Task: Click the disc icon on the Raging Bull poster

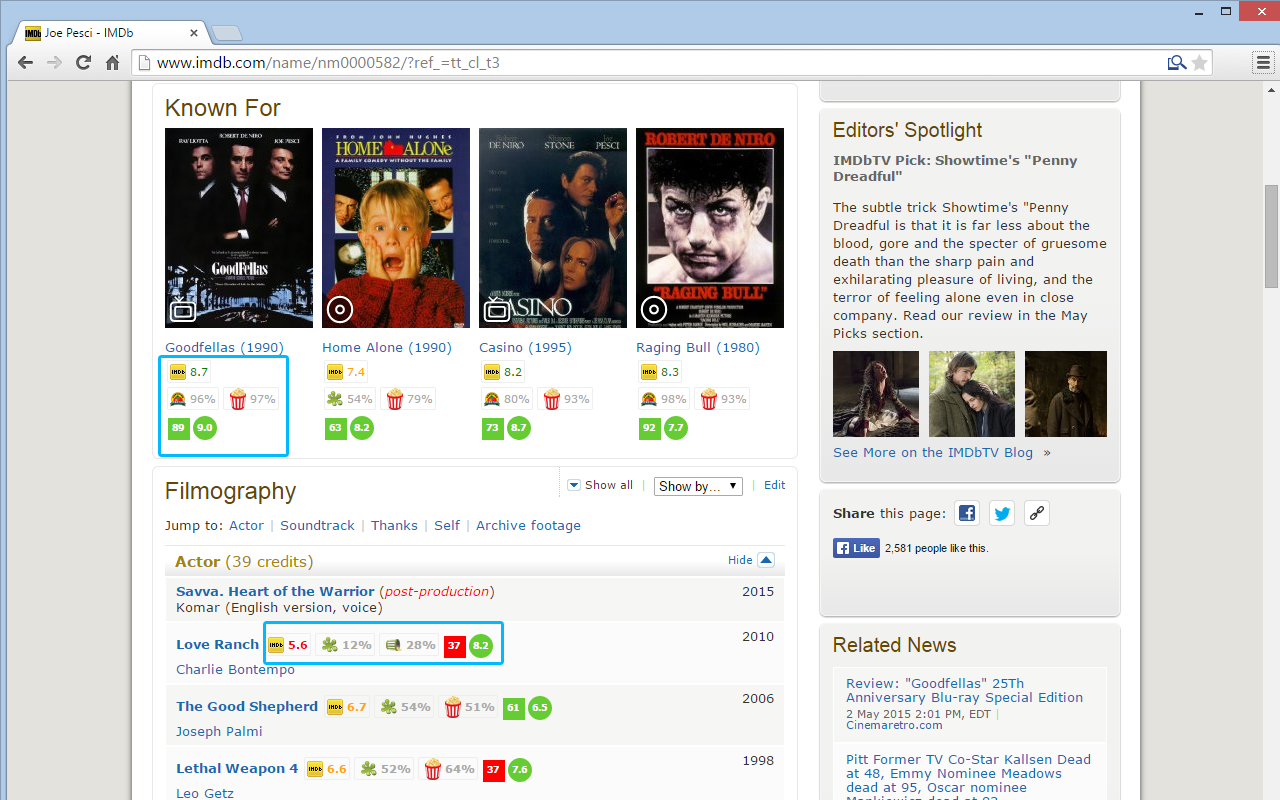Action: [653, 309]
